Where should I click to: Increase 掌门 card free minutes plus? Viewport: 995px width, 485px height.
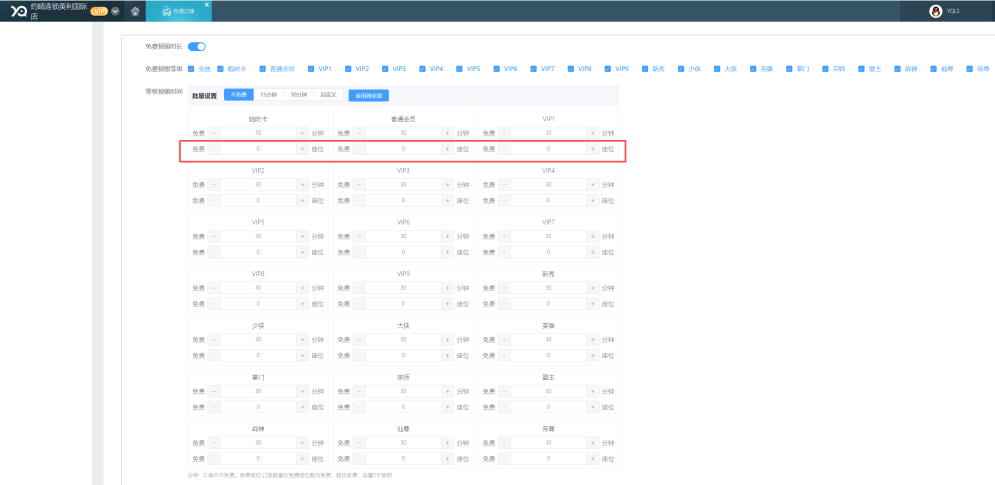(x=303, y=391)
